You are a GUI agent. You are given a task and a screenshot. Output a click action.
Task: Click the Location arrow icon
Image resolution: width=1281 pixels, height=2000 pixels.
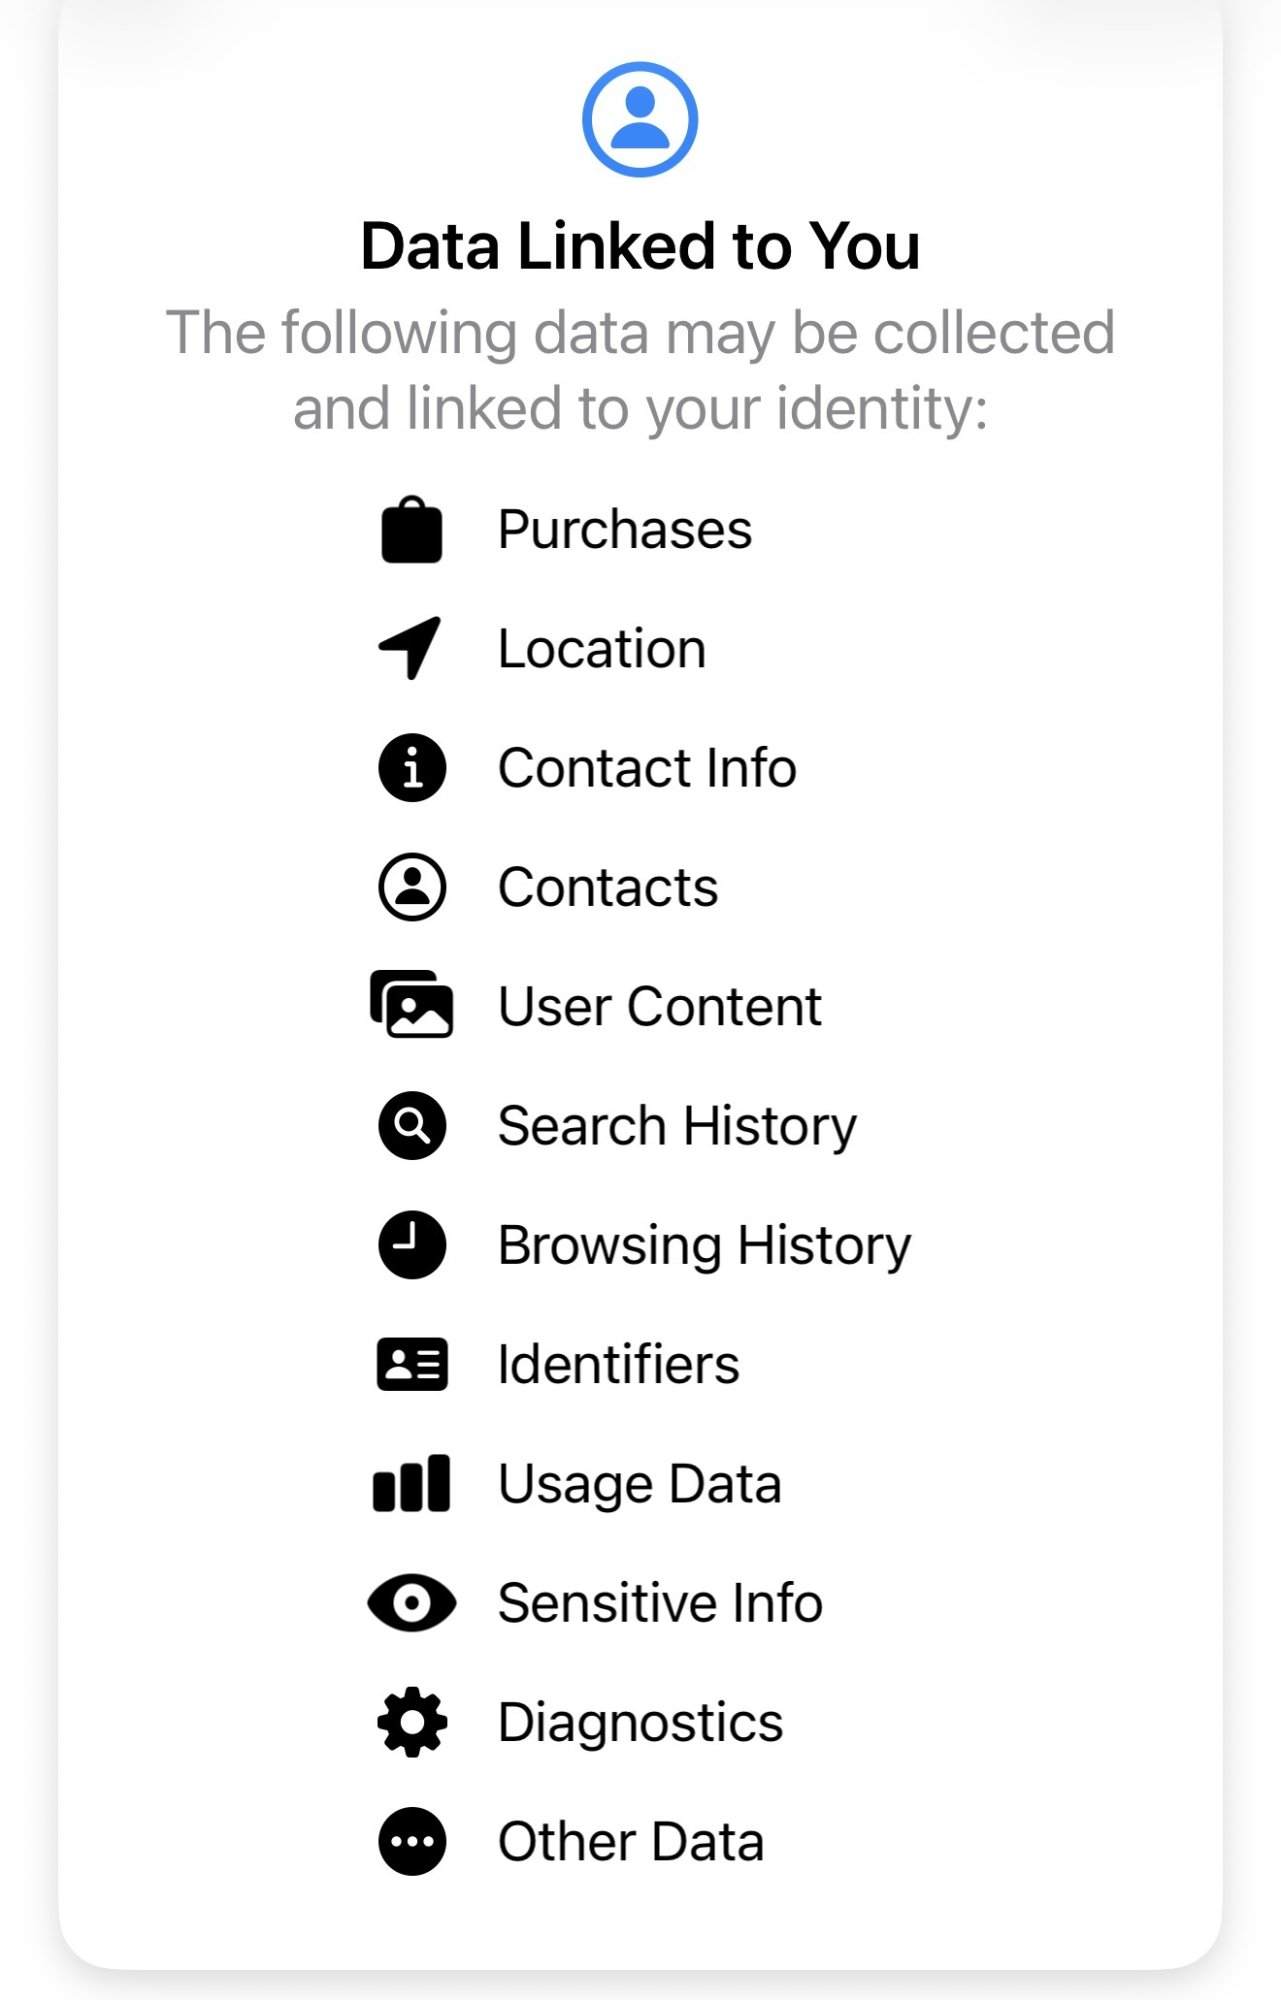410,648
